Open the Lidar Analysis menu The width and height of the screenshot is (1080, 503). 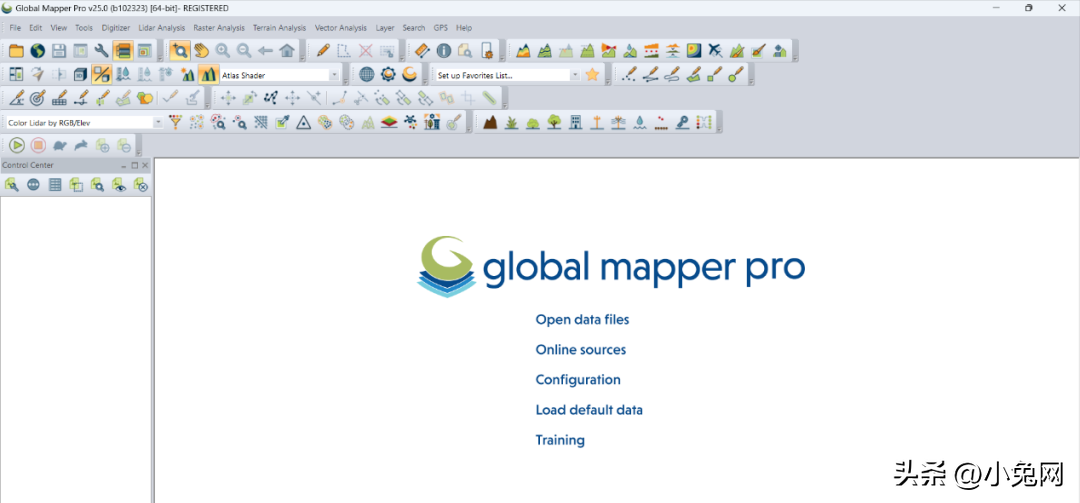point(162,28)
